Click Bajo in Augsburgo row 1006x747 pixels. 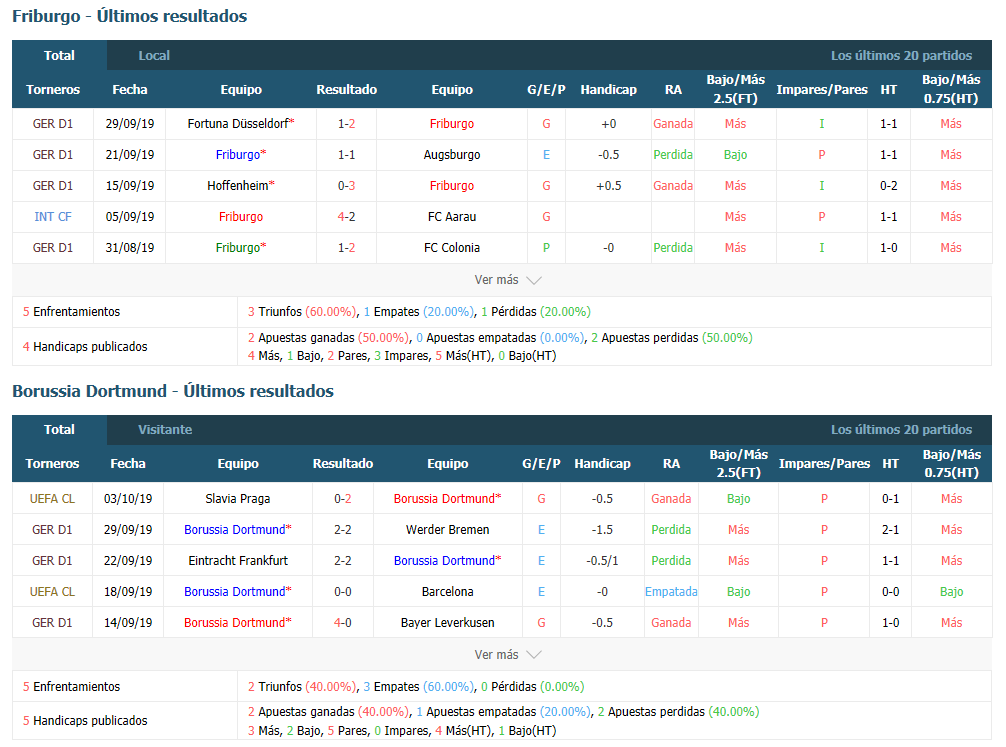click(x=735, y=155)
